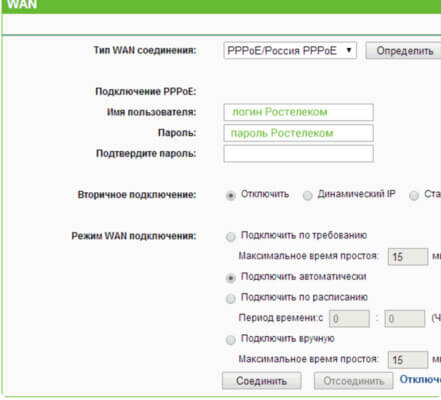Viewport: 441px width, 400px height.
Task: Click the Определить button
Action: pyautogui.click(x=404, y=51)
